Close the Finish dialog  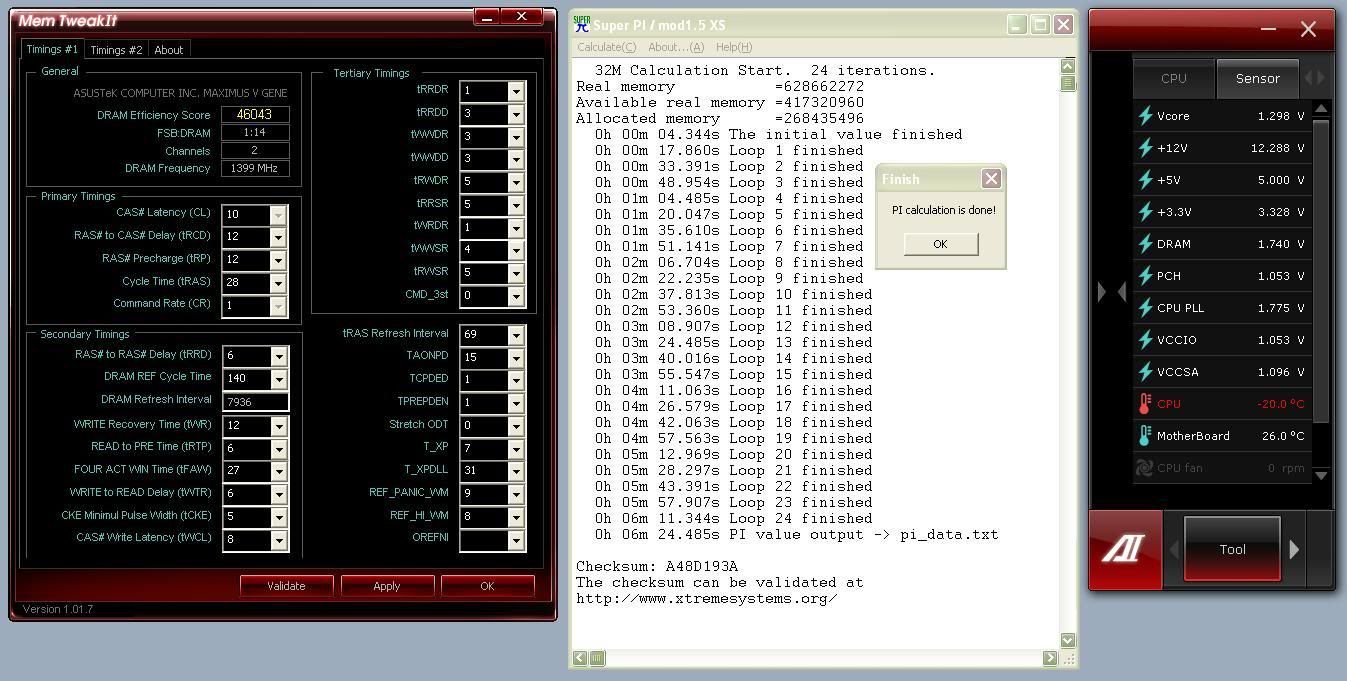point(991,179)
